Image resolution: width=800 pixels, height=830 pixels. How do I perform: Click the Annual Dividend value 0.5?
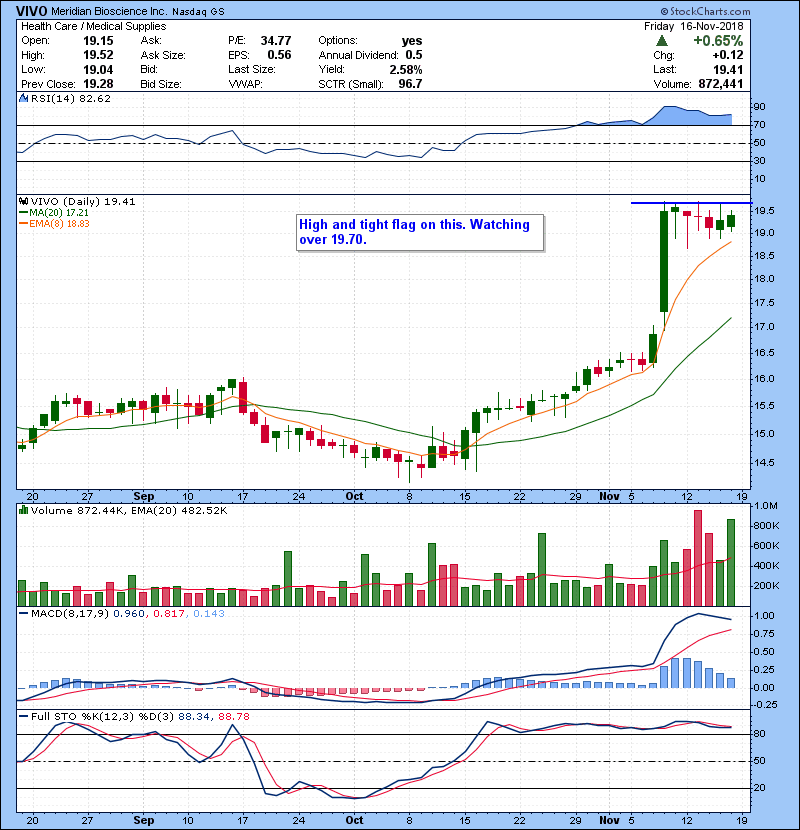pyautogui.click(x=414, y=55)
